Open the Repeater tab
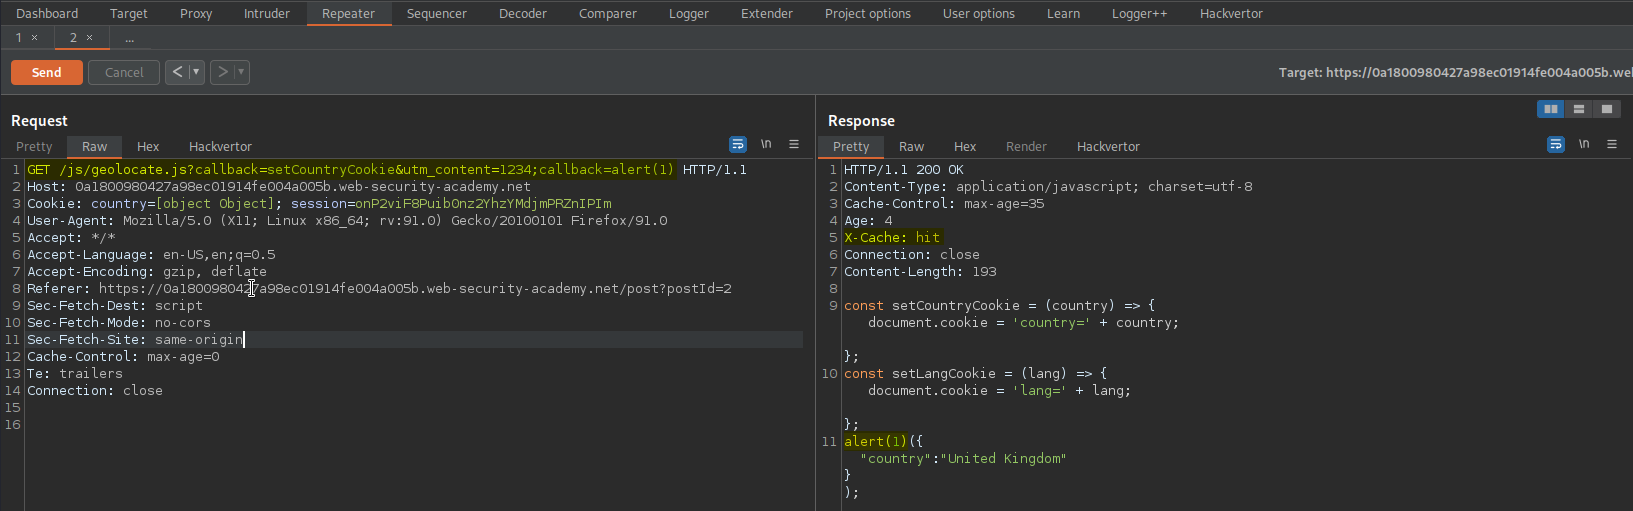 pos(348,13)
